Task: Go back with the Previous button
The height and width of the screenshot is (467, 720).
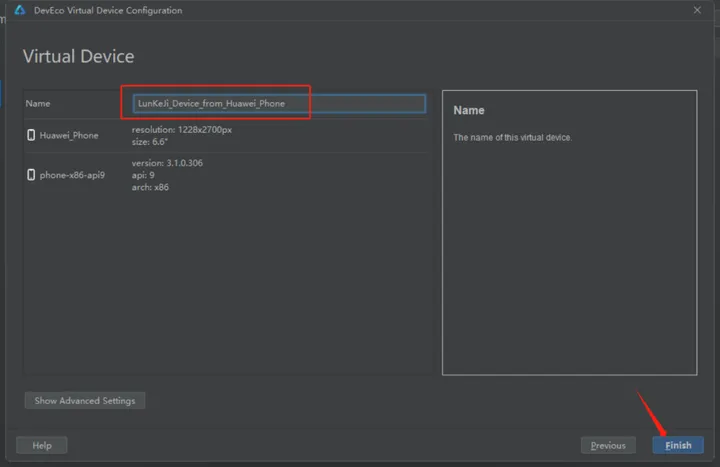Action: (x=608, y=445)
